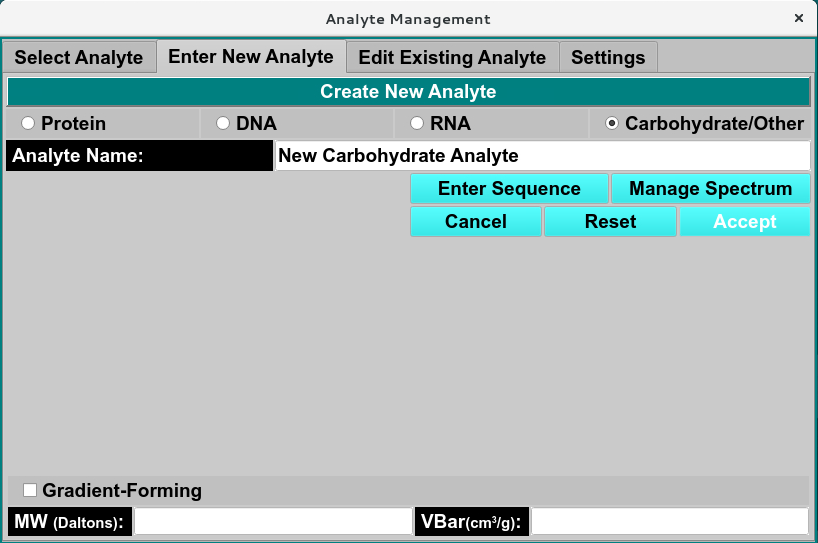Pick the Carbohydrate/Other radio button
The width and height of the screenshot is (818, 543).
click(x=612, y=124)
